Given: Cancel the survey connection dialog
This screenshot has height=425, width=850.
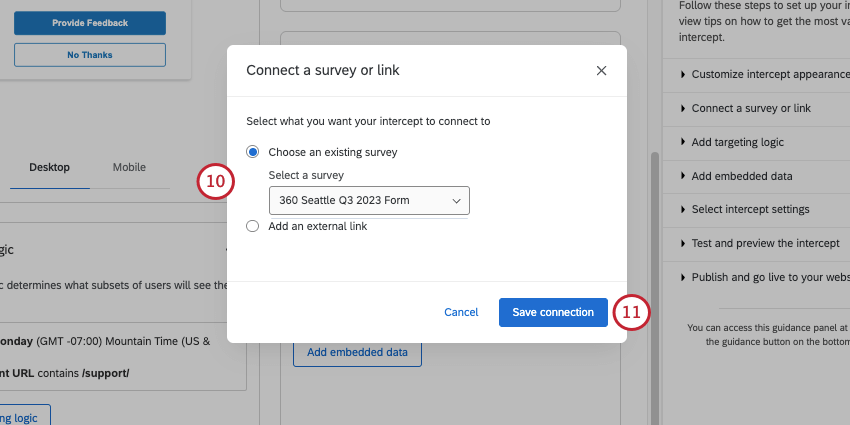Looking at the screenshot, I should [461, 312].
